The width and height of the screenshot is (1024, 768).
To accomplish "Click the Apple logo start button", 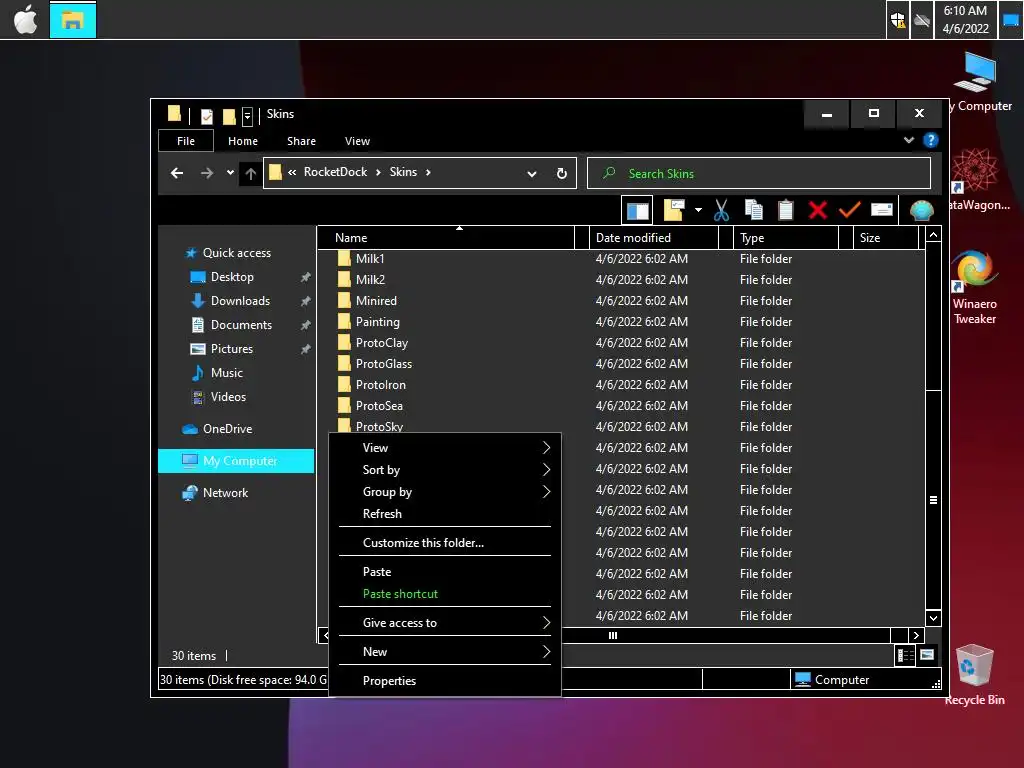I will tap(25, 20).
